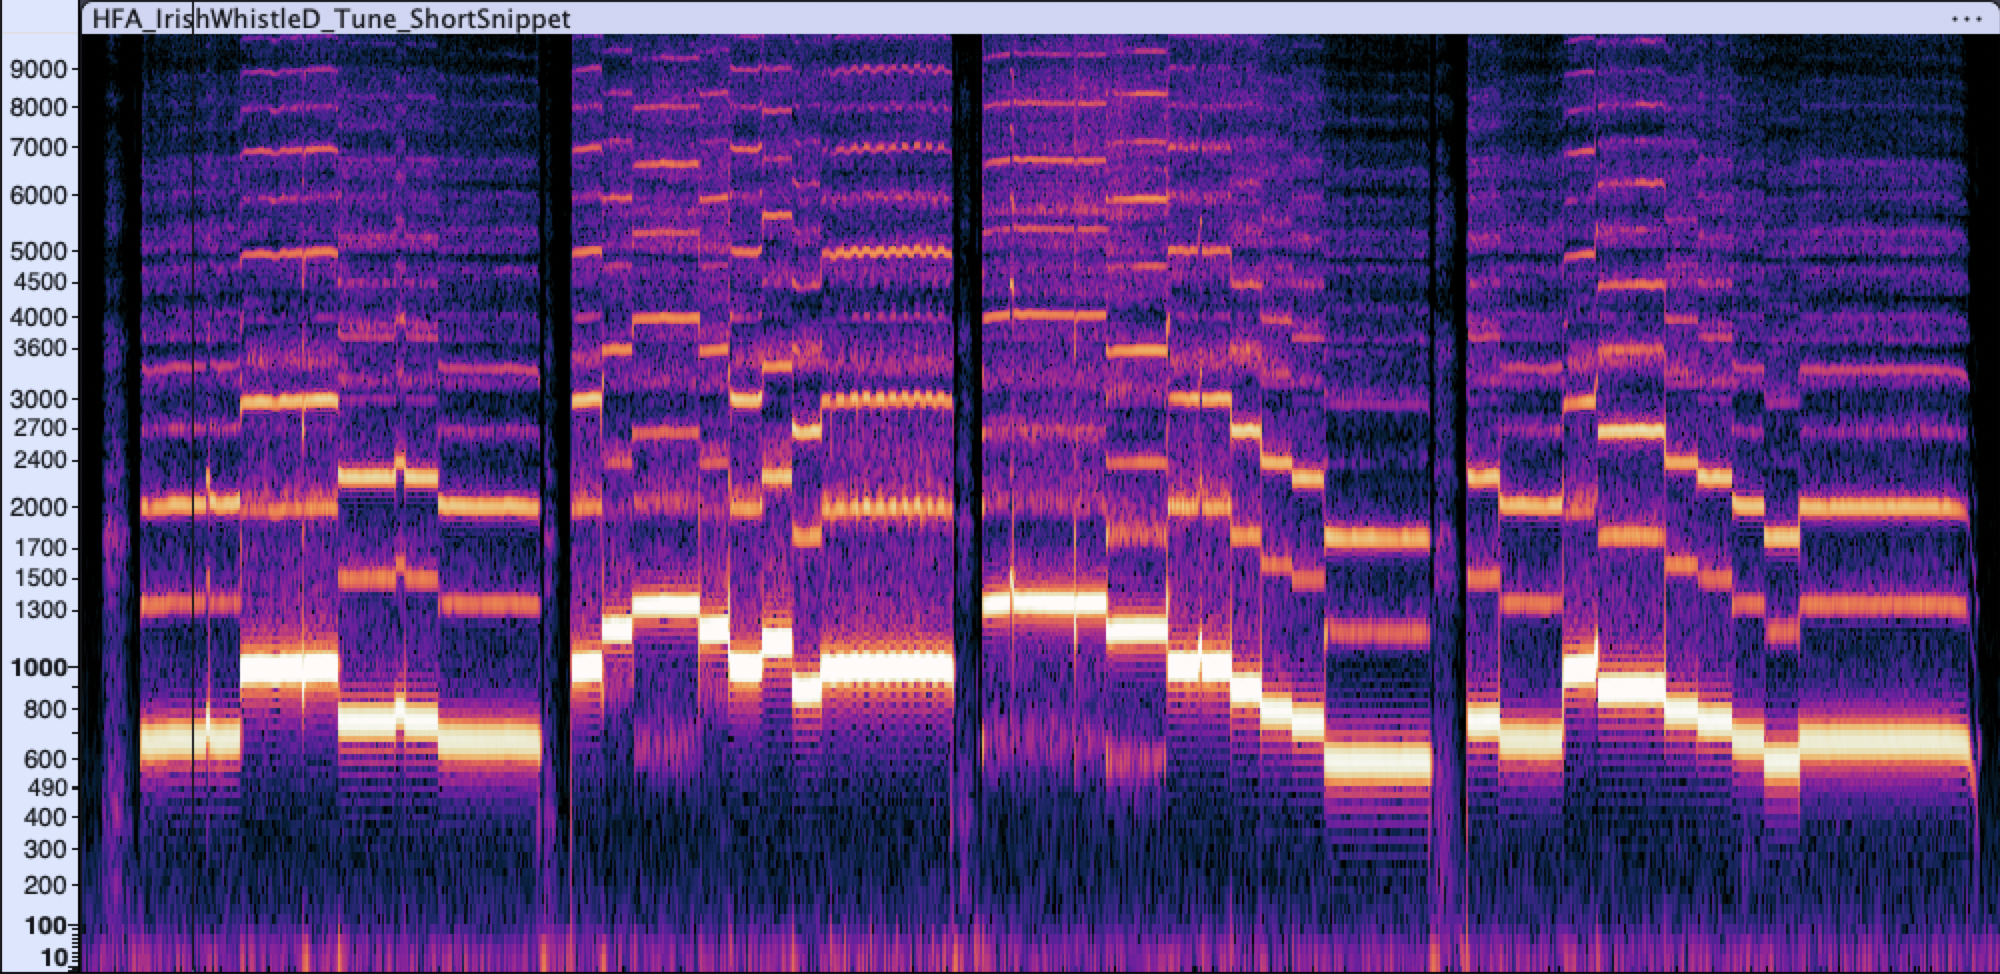
Task: Click the 490 Hz axis label
Action: pos(42,786)
